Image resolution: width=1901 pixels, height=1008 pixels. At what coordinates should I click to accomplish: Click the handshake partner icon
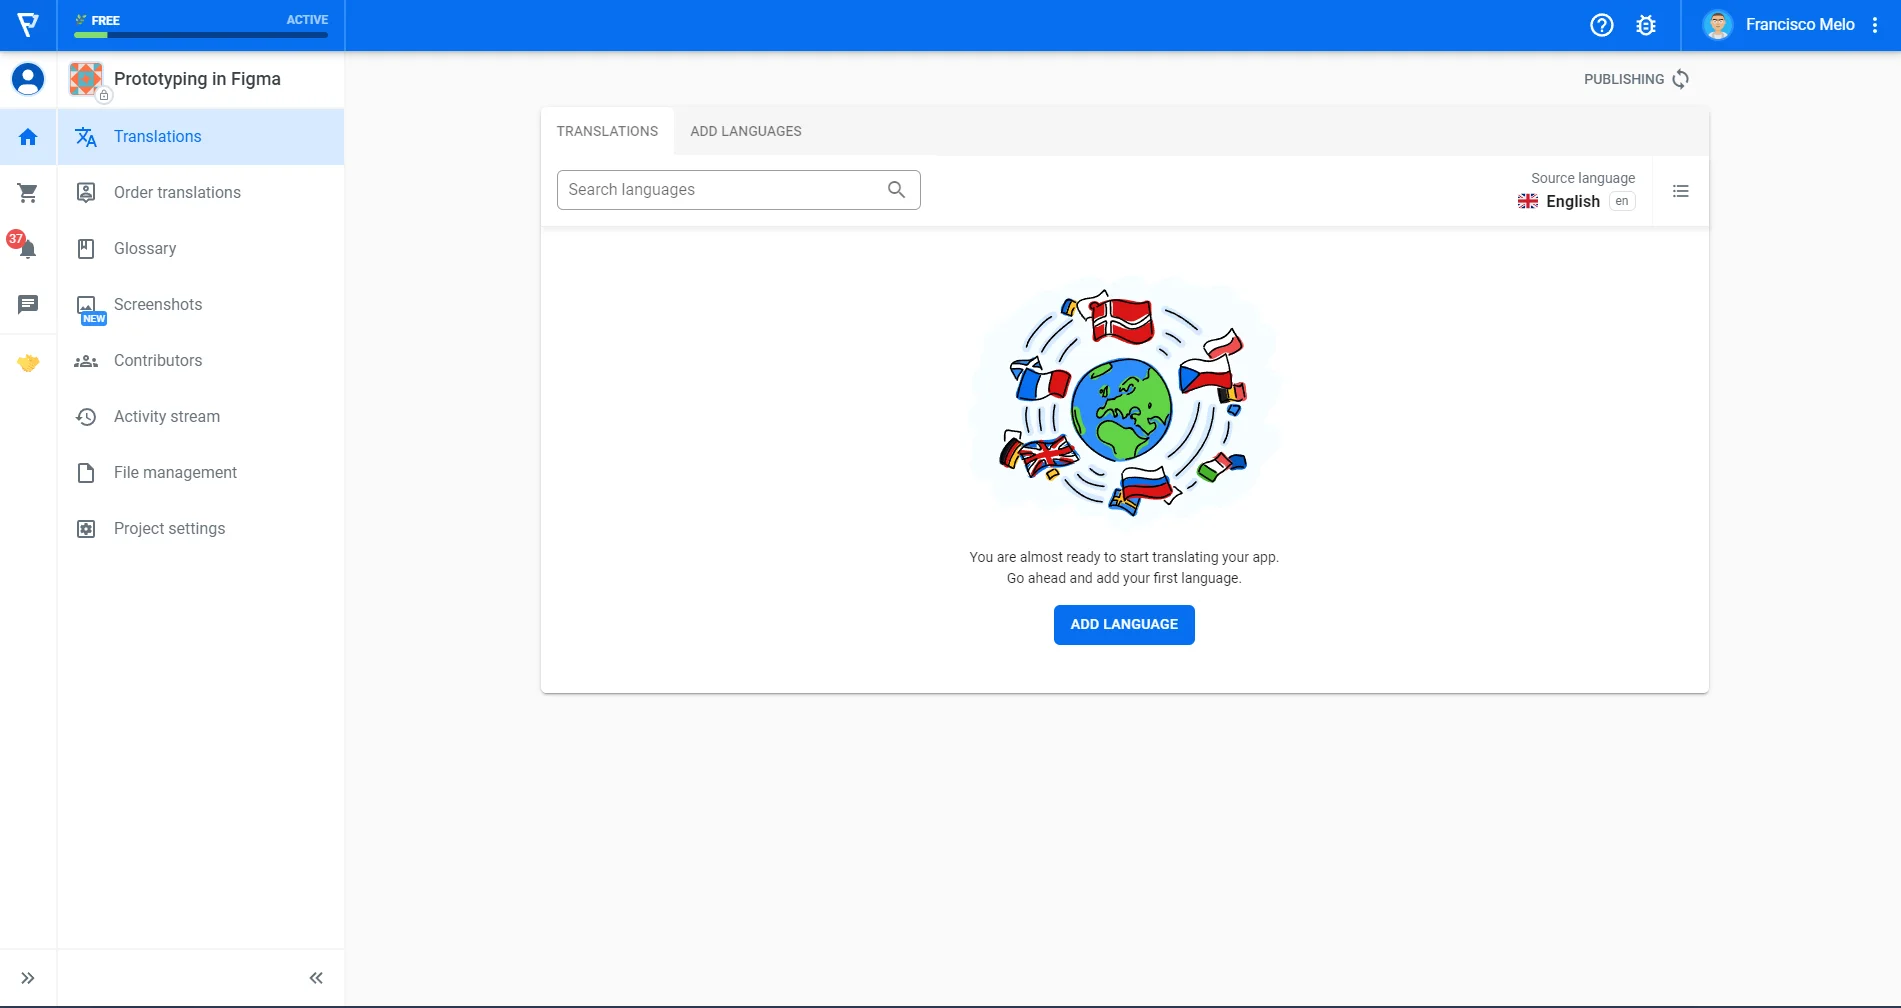[x=28, y=363]
